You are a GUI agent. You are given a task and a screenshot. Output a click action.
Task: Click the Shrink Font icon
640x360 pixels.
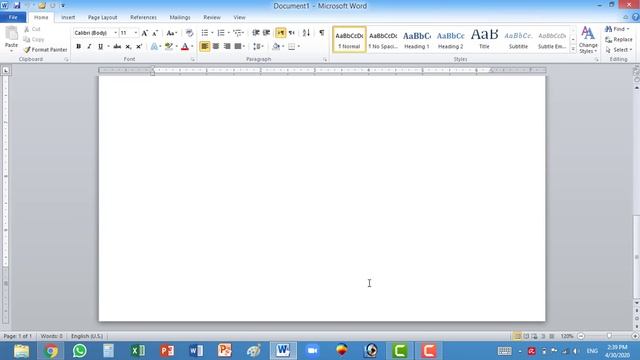coord(155,33)
